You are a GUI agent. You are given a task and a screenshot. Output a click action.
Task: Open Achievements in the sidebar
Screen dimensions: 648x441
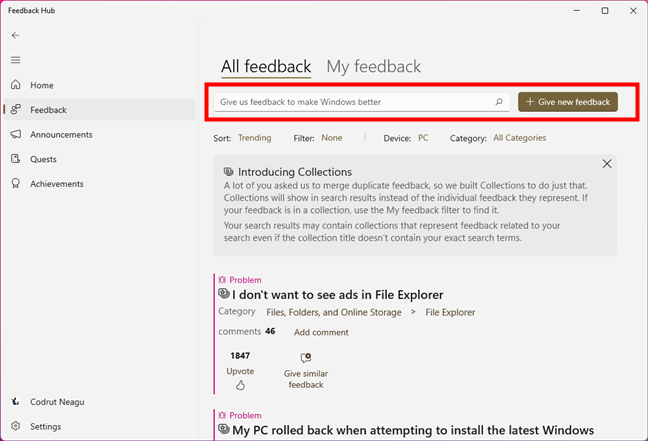coord(99,184)
